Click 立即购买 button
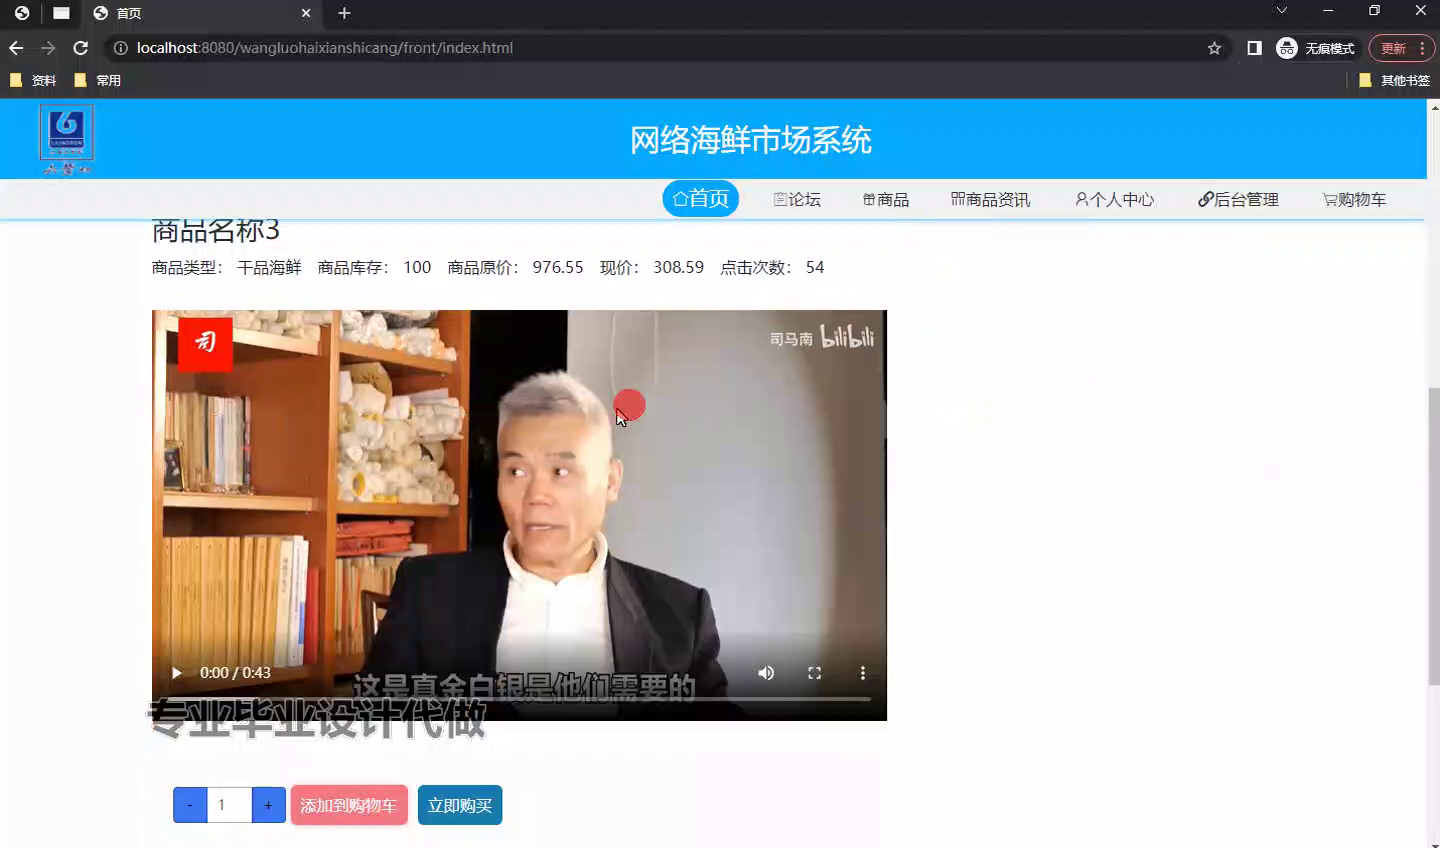This screenshot has height=848, width=1440. point(460,805)
